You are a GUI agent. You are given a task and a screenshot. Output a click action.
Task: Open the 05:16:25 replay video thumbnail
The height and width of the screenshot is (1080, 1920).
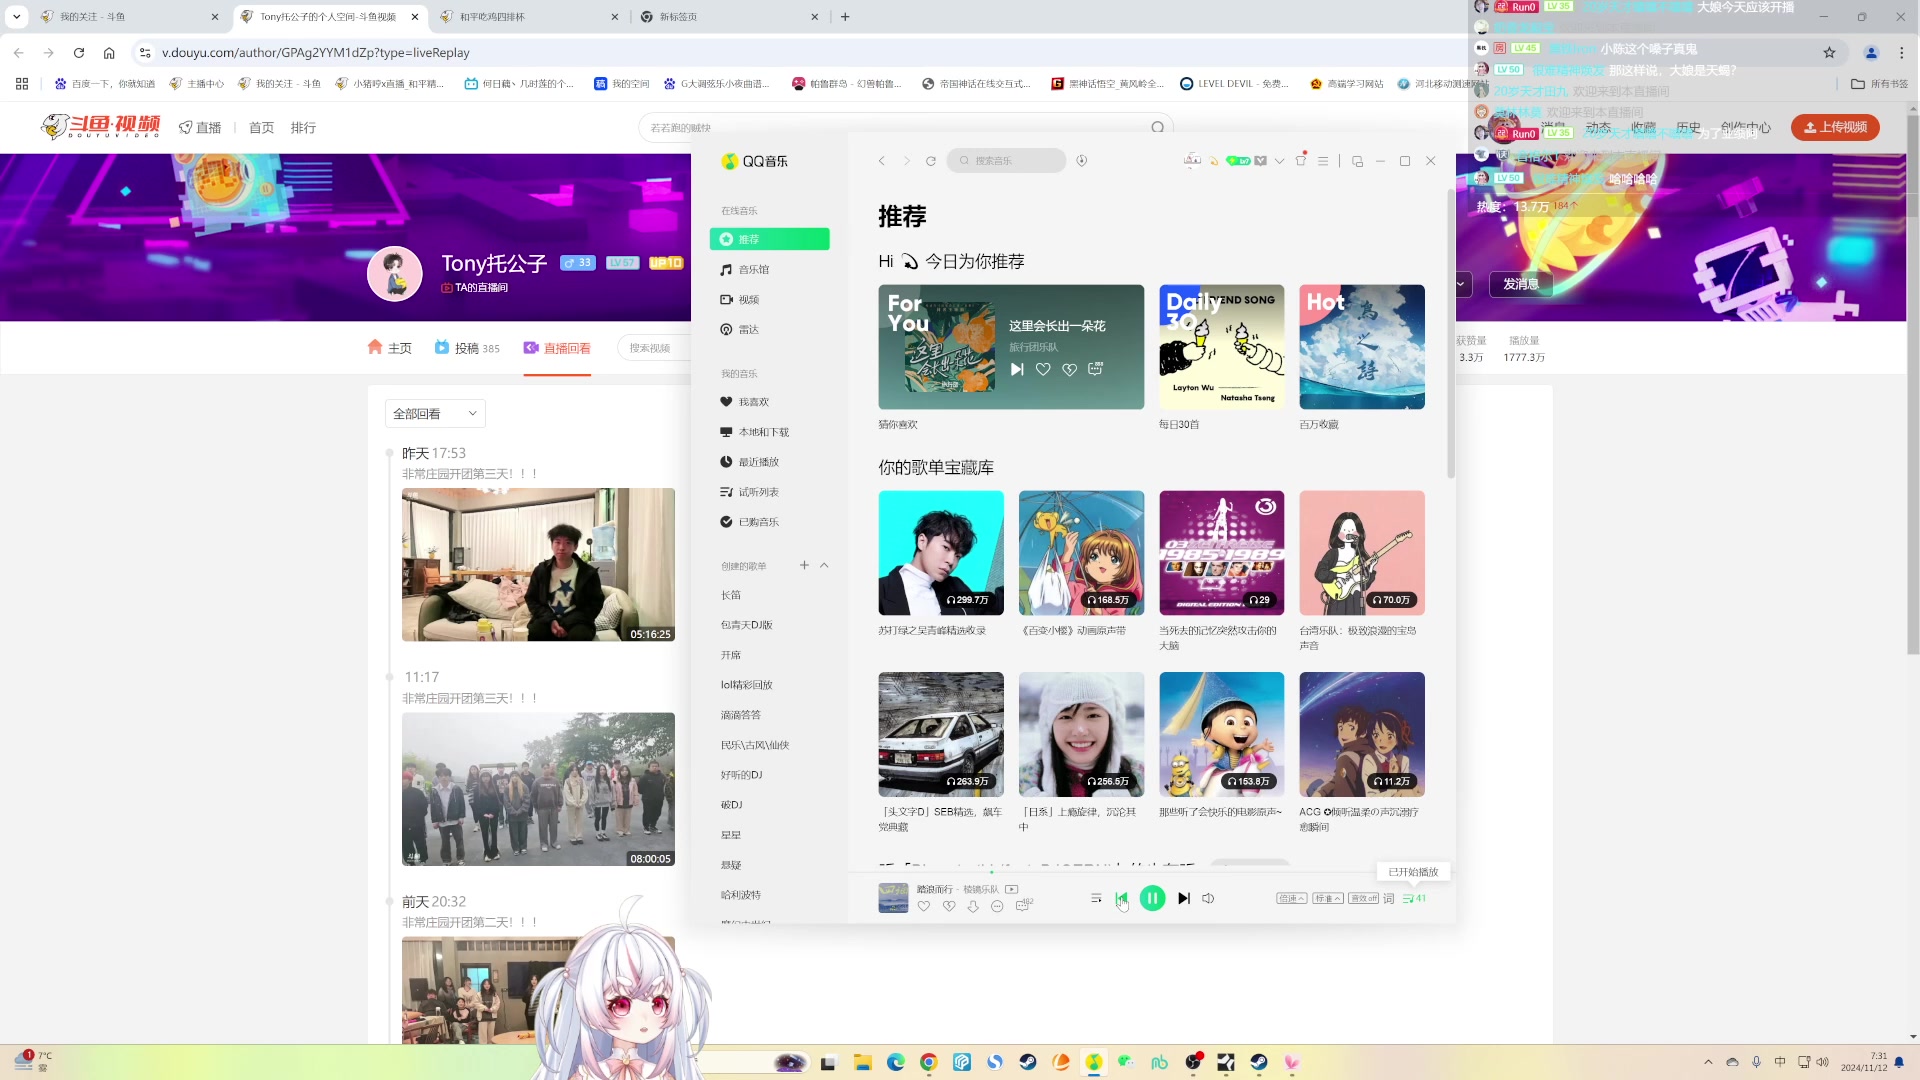(x=538, y=565)
